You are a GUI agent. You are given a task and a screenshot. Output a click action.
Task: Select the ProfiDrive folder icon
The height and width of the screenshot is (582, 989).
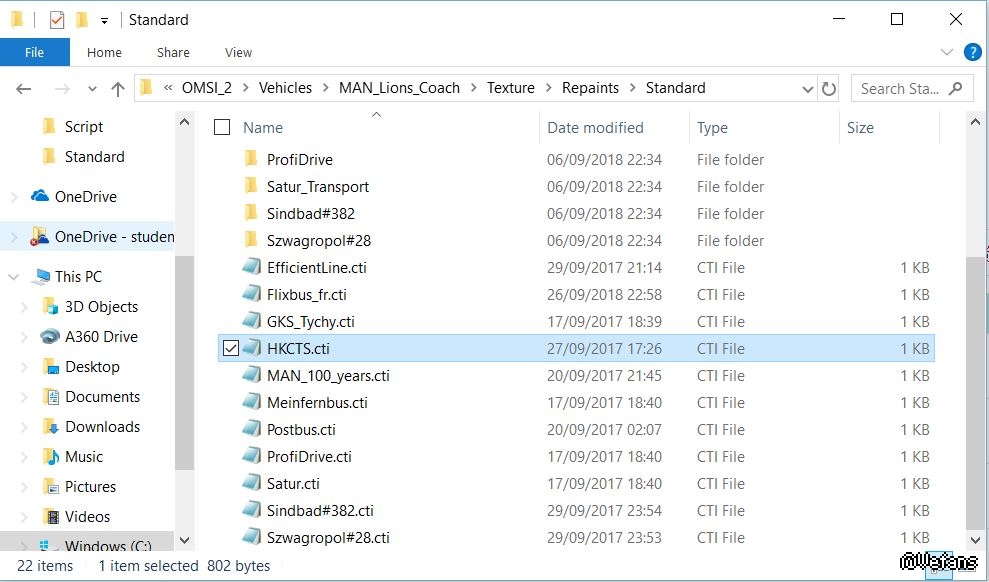(250, 158)
